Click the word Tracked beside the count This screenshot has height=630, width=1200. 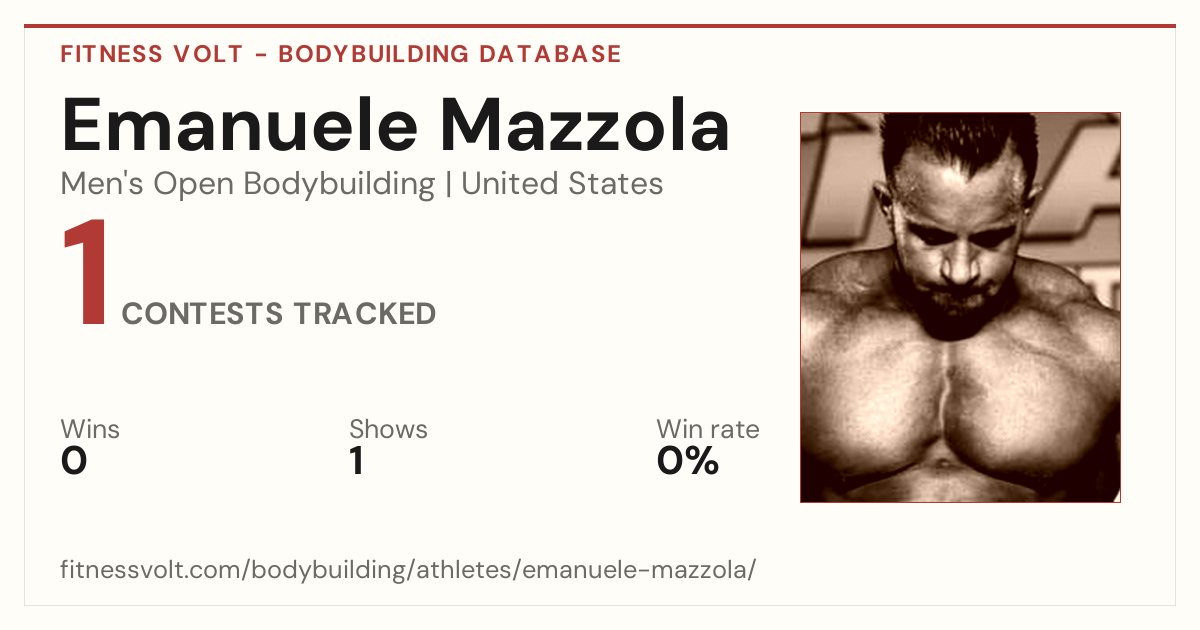point(364,314)
